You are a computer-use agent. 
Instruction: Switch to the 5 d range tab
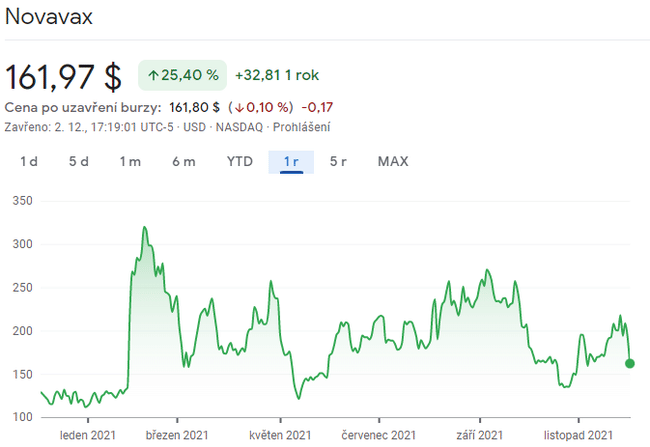click(x=79, y=161)
